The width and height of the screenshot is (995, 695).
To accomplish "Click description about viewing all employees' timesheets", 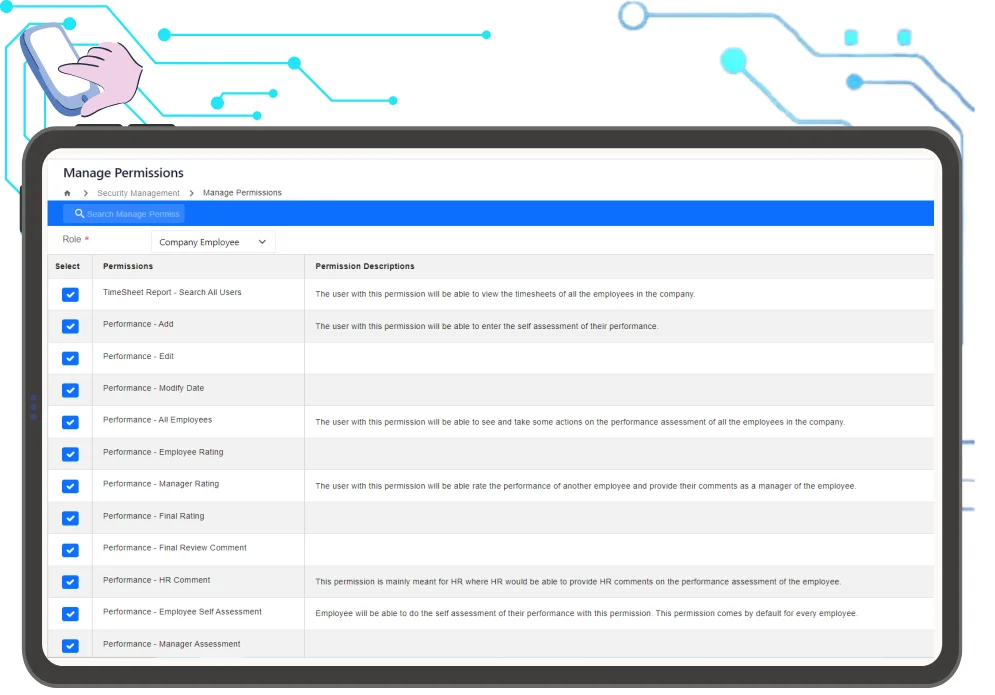I will coord(505,295).
